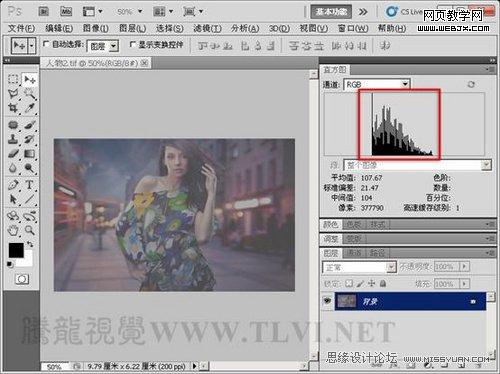Open the Filter menu
500x374 pixels.
[207, 28]
